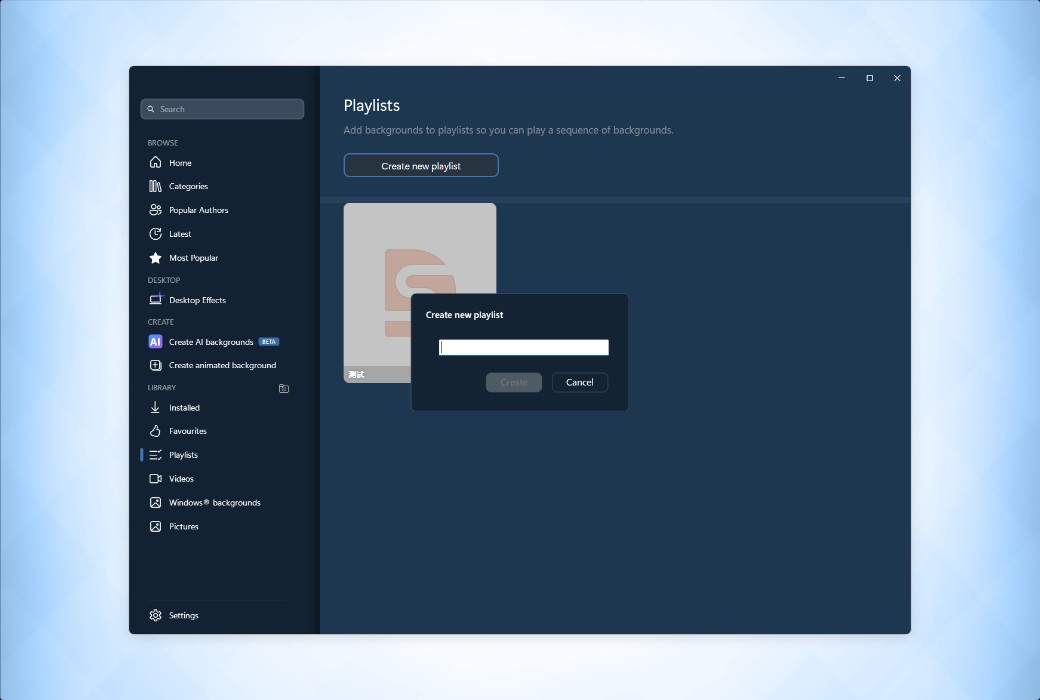Open Popular Authors label
The image size is (1040, 700).
click(198, 210)
